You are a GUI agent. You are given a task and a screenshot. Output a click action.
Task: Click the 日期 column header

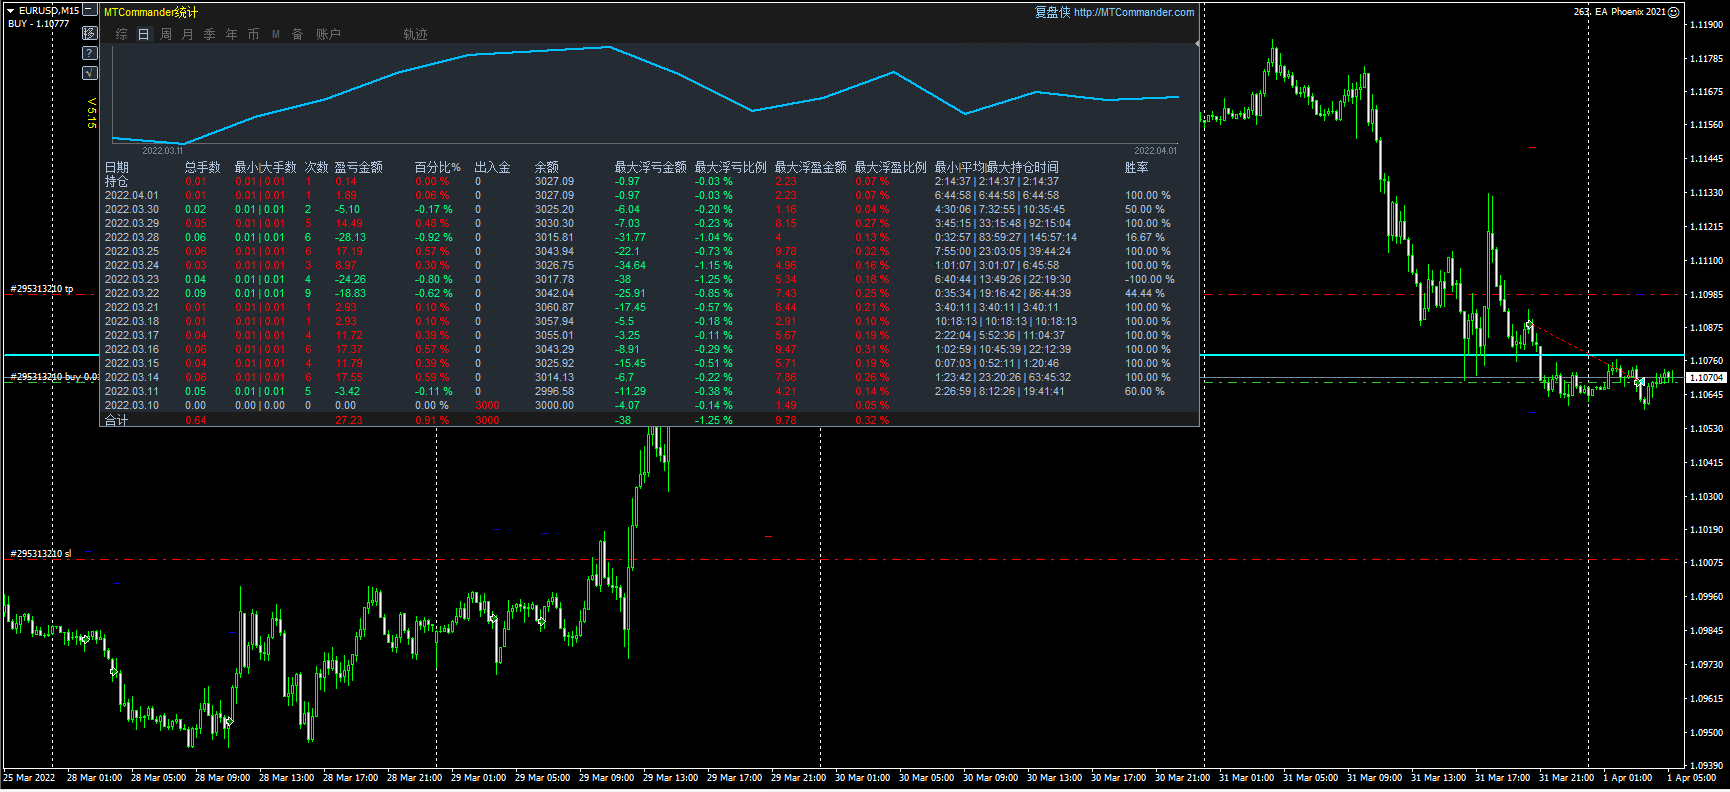tap(117, 167)
